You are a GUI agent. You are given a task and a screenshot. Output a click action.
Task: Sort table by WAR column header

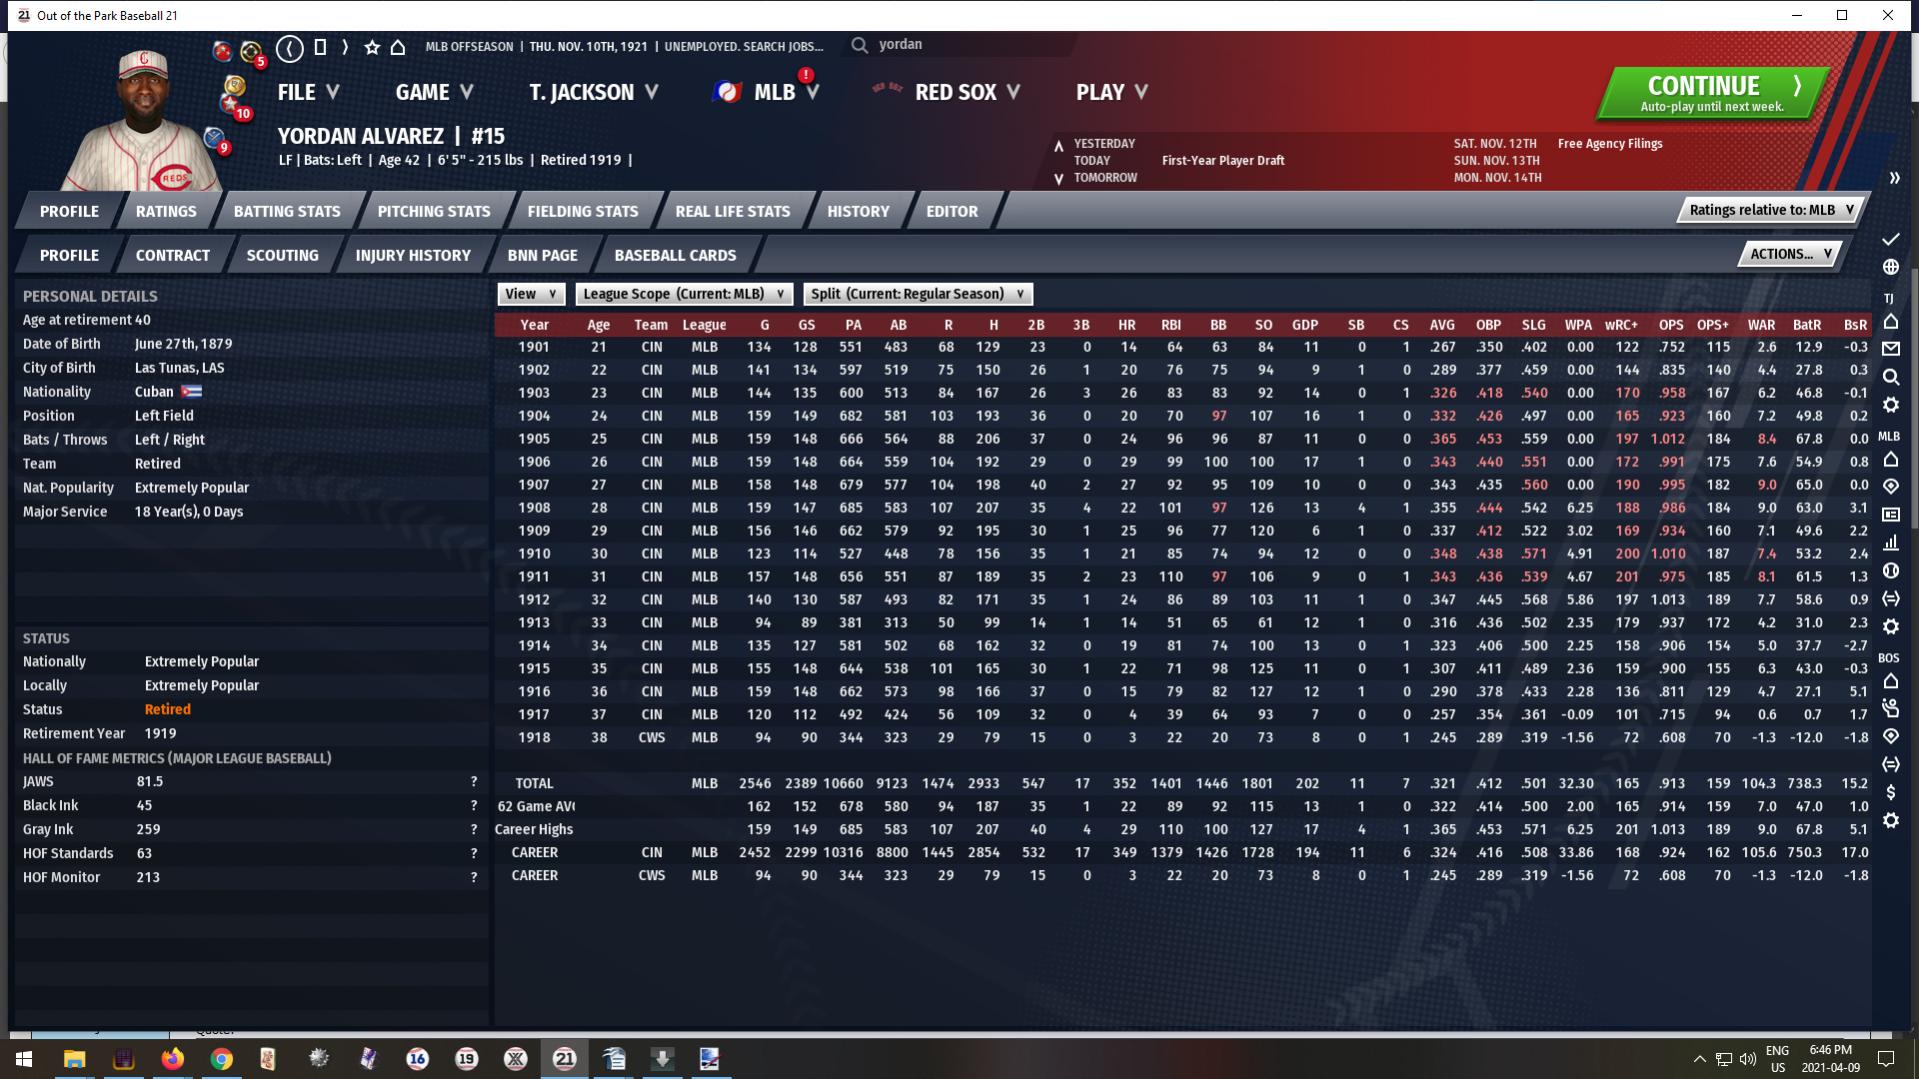[x=1760, y=325]
